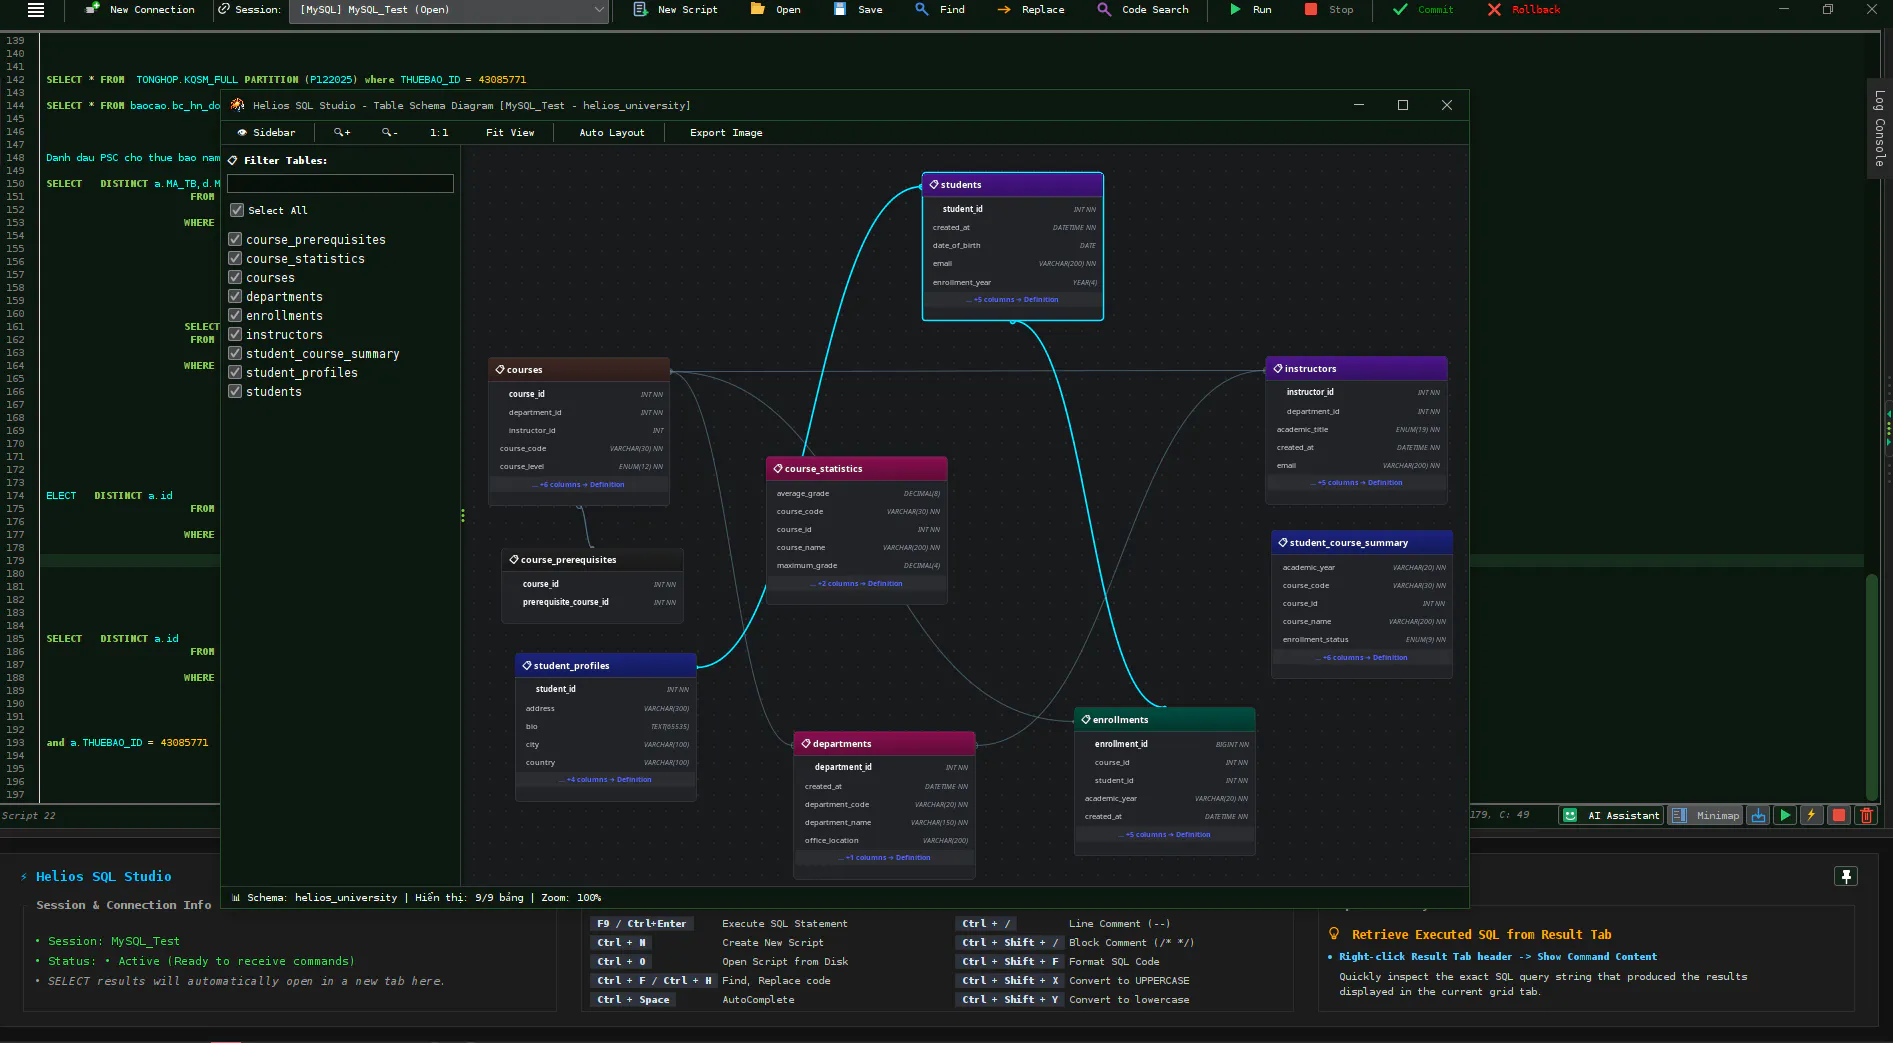Viewport: 1893px width, 1043px height.
Task: Click the Open folder toolbar button
Action: [x=775, y=10]
